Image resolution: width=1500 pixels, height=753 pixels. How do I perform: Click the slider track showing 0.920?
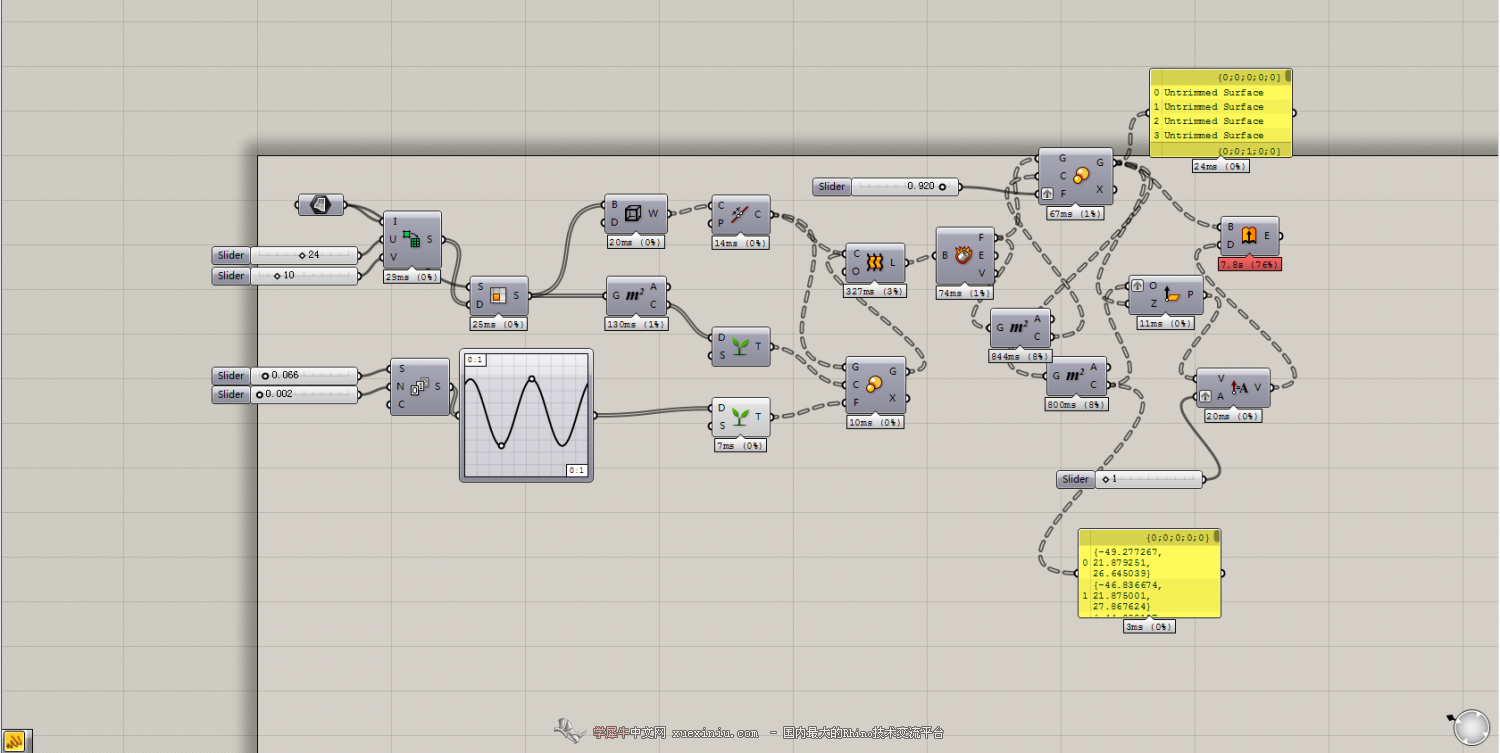905,186
